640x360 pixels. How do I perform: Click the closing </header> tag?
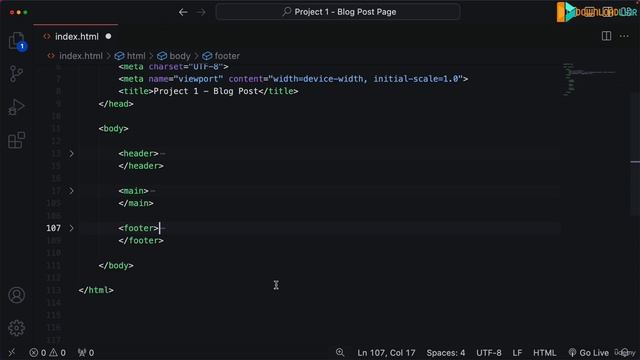point(141,166)
